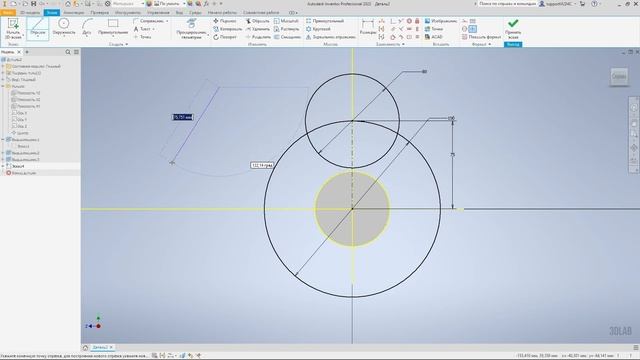The width and height of the screenshot is (640, 360).
Task: Select the Circle (Окружность) tool
Action: pyautogui.click(x=64, y=28)
